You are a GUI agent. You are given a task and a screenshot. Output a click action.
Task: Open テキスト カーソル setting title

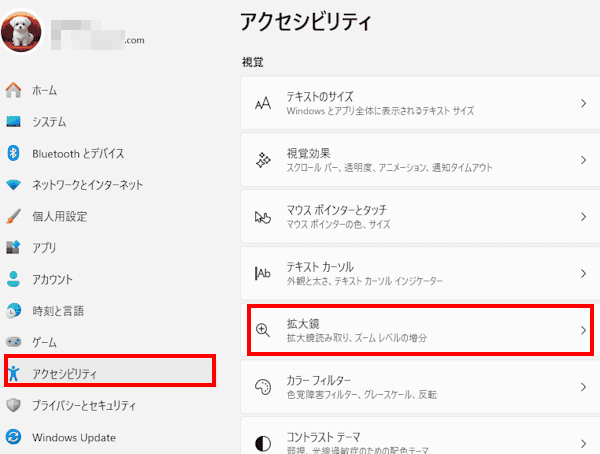pyautogui.click(x=320, y=266)
